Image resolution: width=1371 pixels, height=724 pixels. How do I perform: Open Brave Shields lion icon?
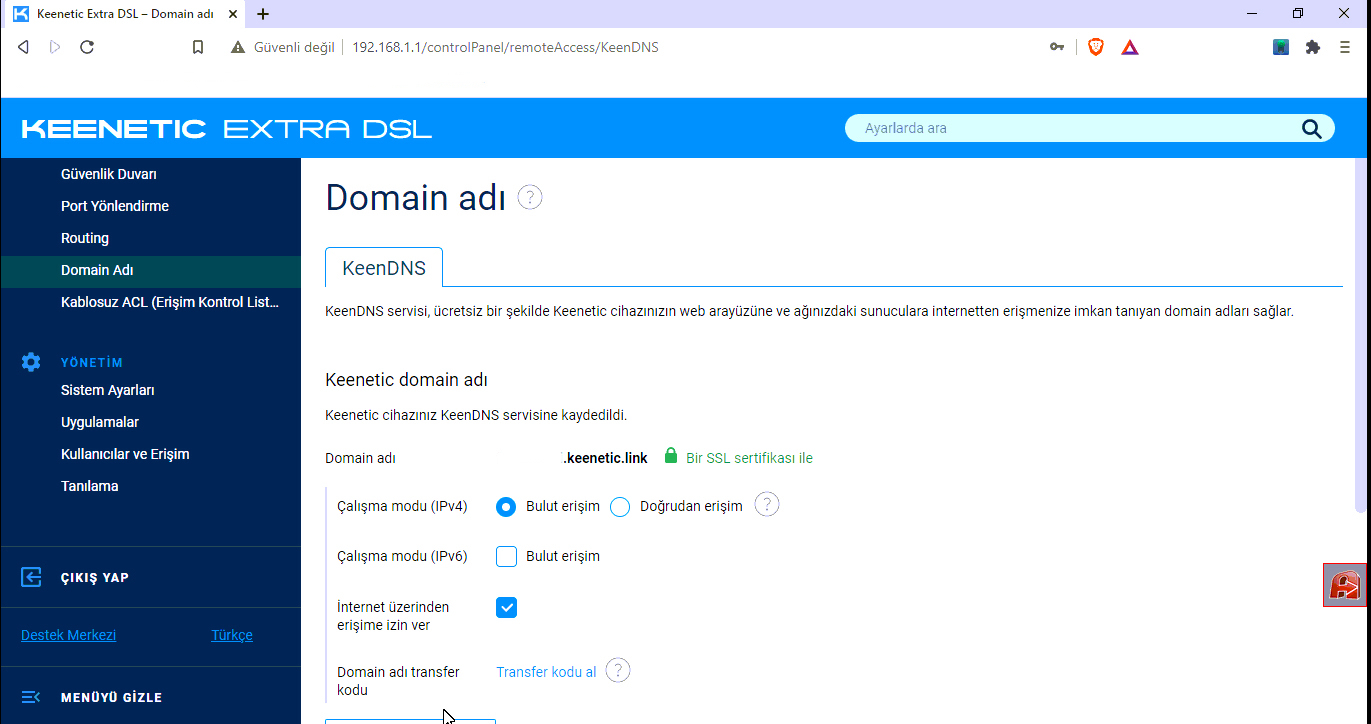pos(1096,47)
